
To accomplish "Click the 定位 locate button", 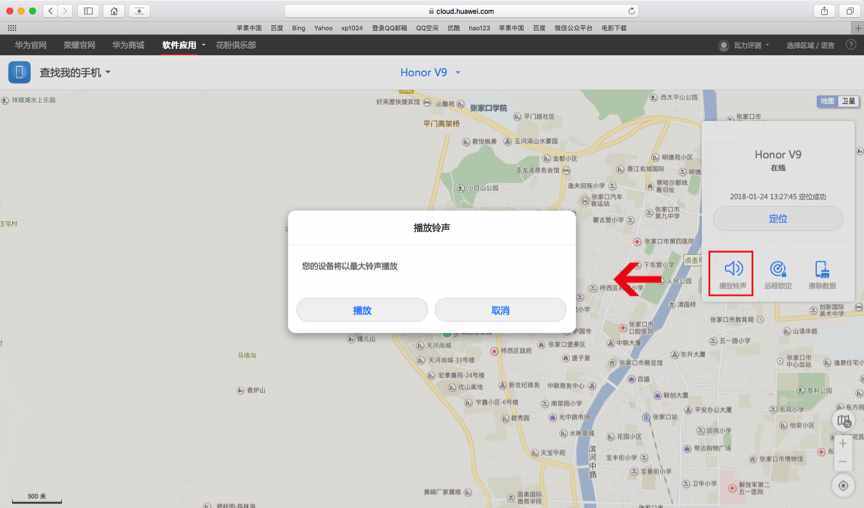I will point(777,219).
